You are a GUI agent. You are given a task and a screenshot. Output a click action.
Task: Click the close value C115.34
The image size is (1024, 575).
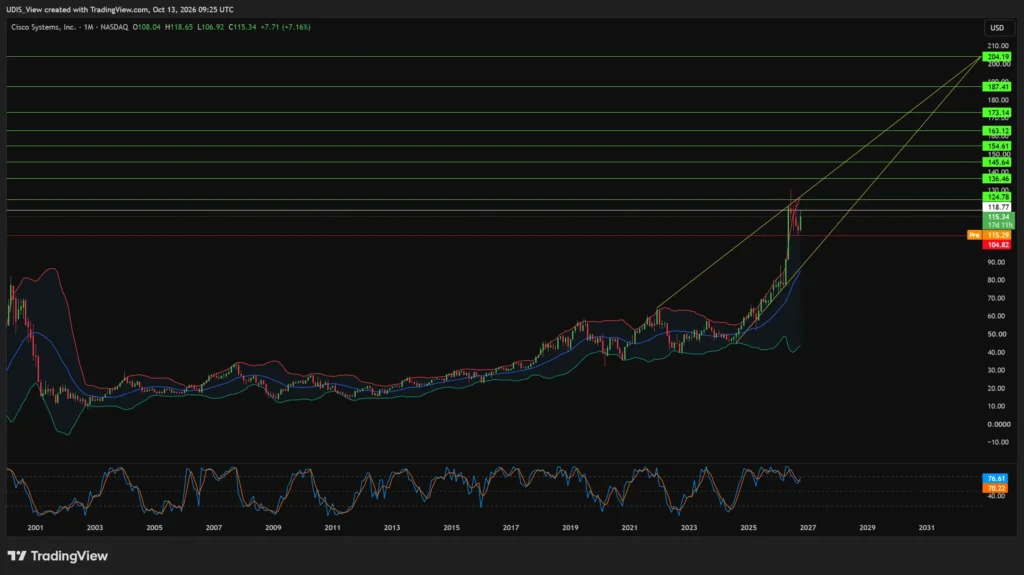click(242, 27)
